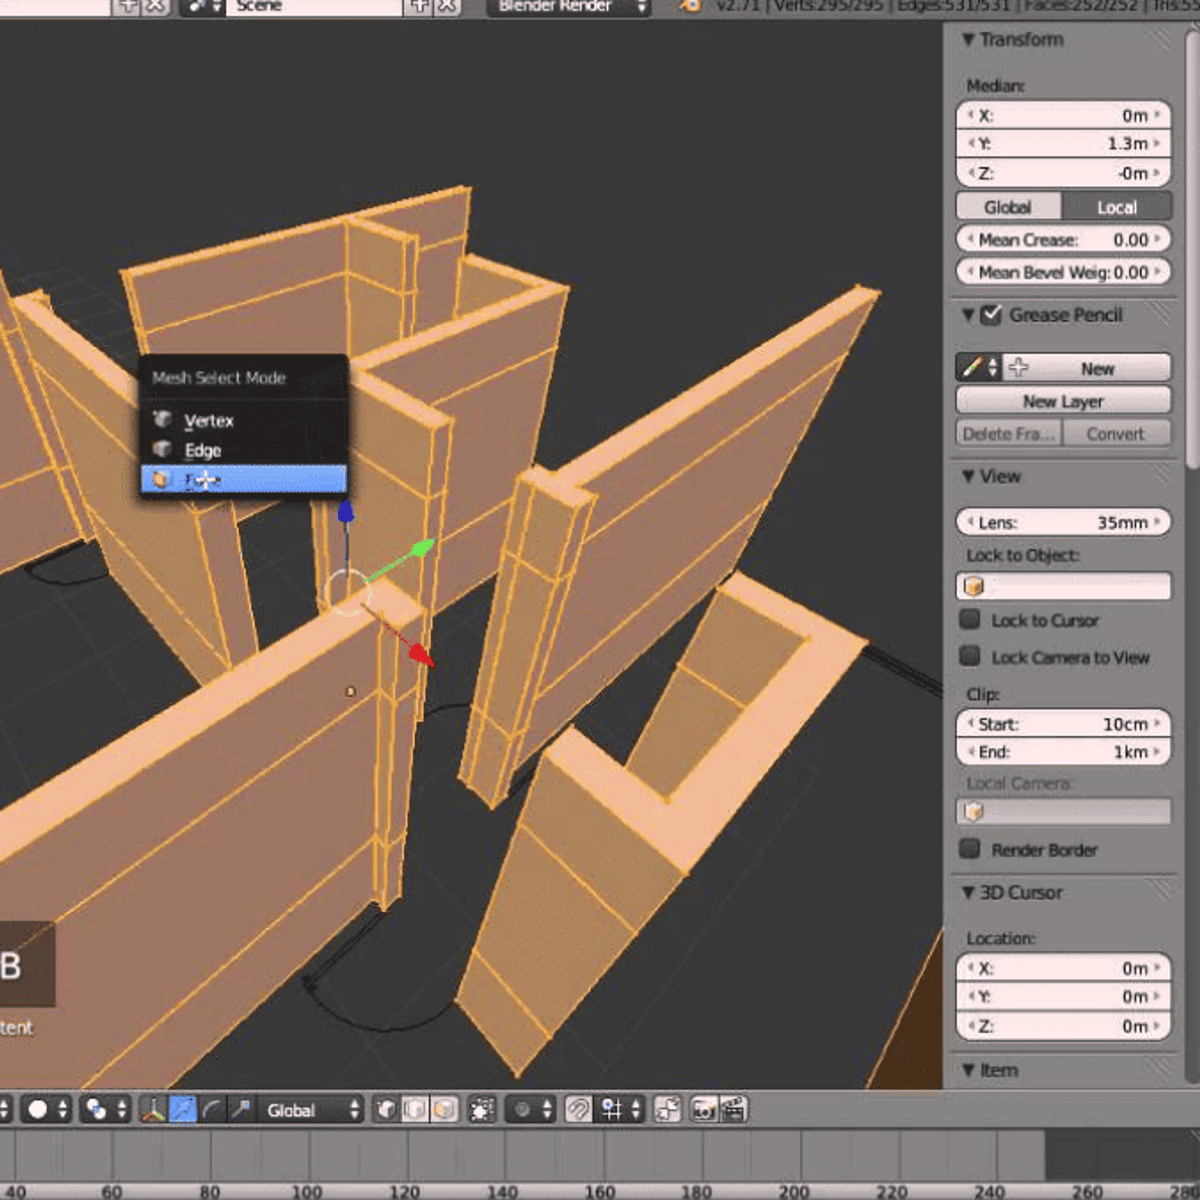The image size is (1200, 1200).
Task: Click the snap magnet icon
Action: point(578,1110)
